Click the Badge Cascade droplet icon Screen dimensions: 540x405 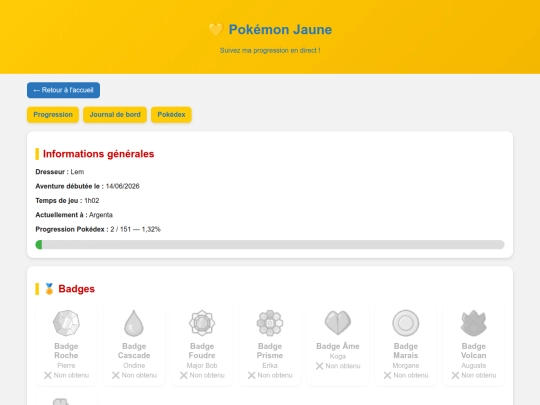[134, 323]
